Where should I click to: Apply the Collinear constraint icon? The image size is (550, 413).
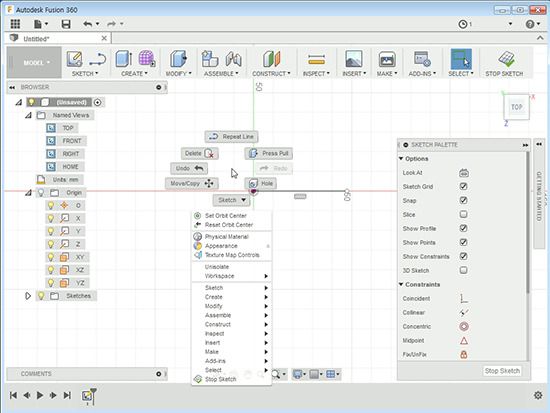click(464, 312)
